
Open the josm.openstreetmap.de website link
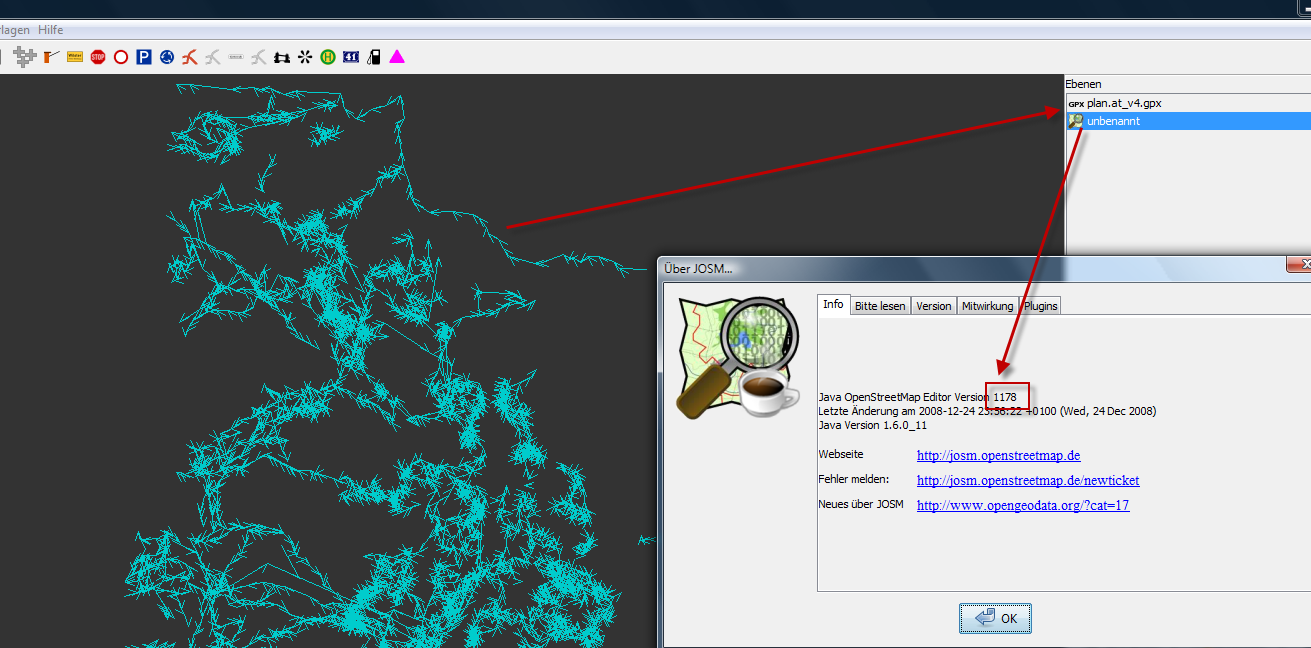coord(999,456)
